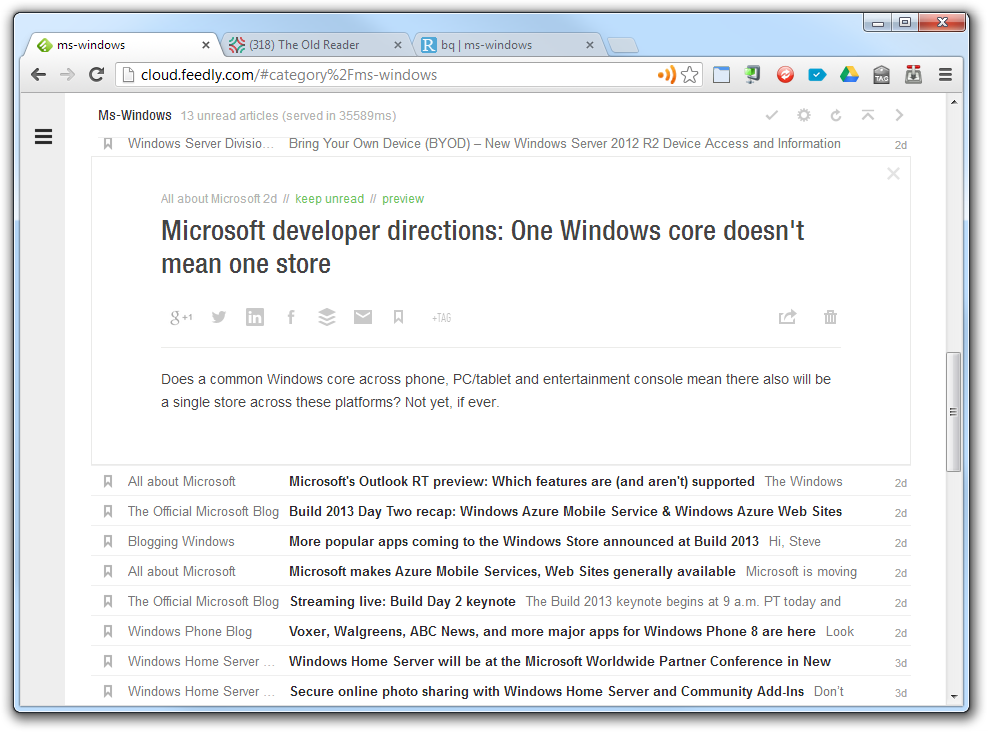The width and height of the screenshot is (988, 732).
Task: Reload the current page
Action: (96, 75)
